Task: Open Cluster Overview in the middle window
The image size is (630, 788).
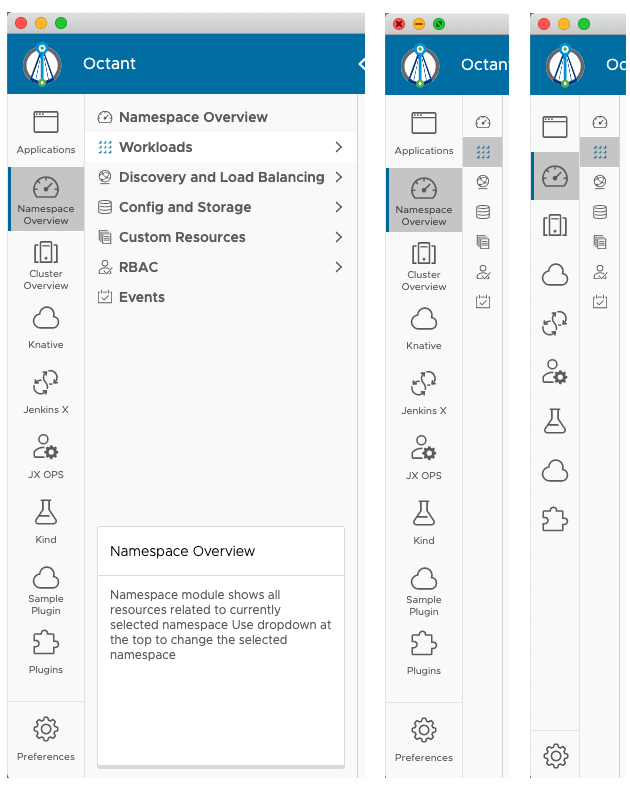Action: (424, 266)
